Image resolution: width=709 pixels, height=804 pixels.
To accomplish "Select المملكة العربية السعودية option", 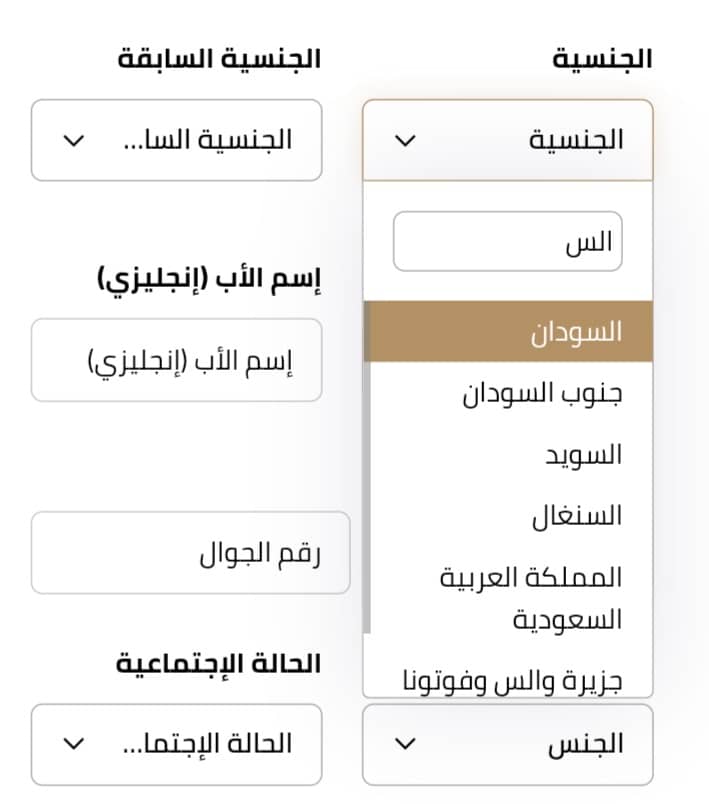I will (x=510, y=598).
